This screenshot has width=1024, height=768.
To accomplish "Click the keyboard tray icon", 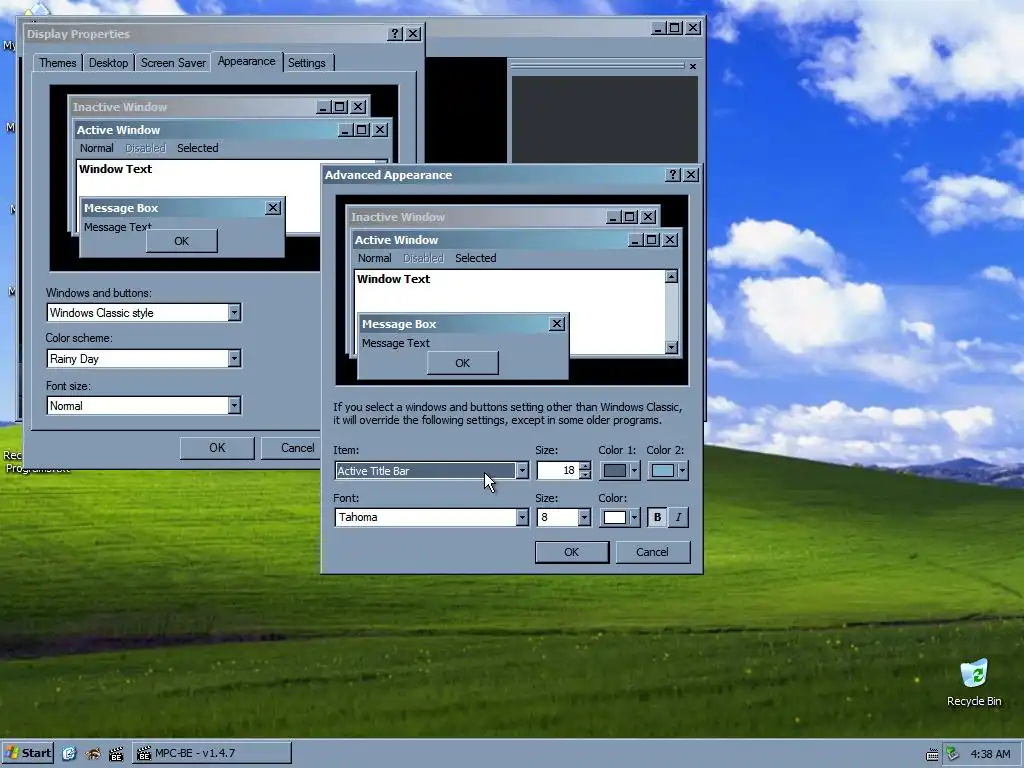I will 932,754.
